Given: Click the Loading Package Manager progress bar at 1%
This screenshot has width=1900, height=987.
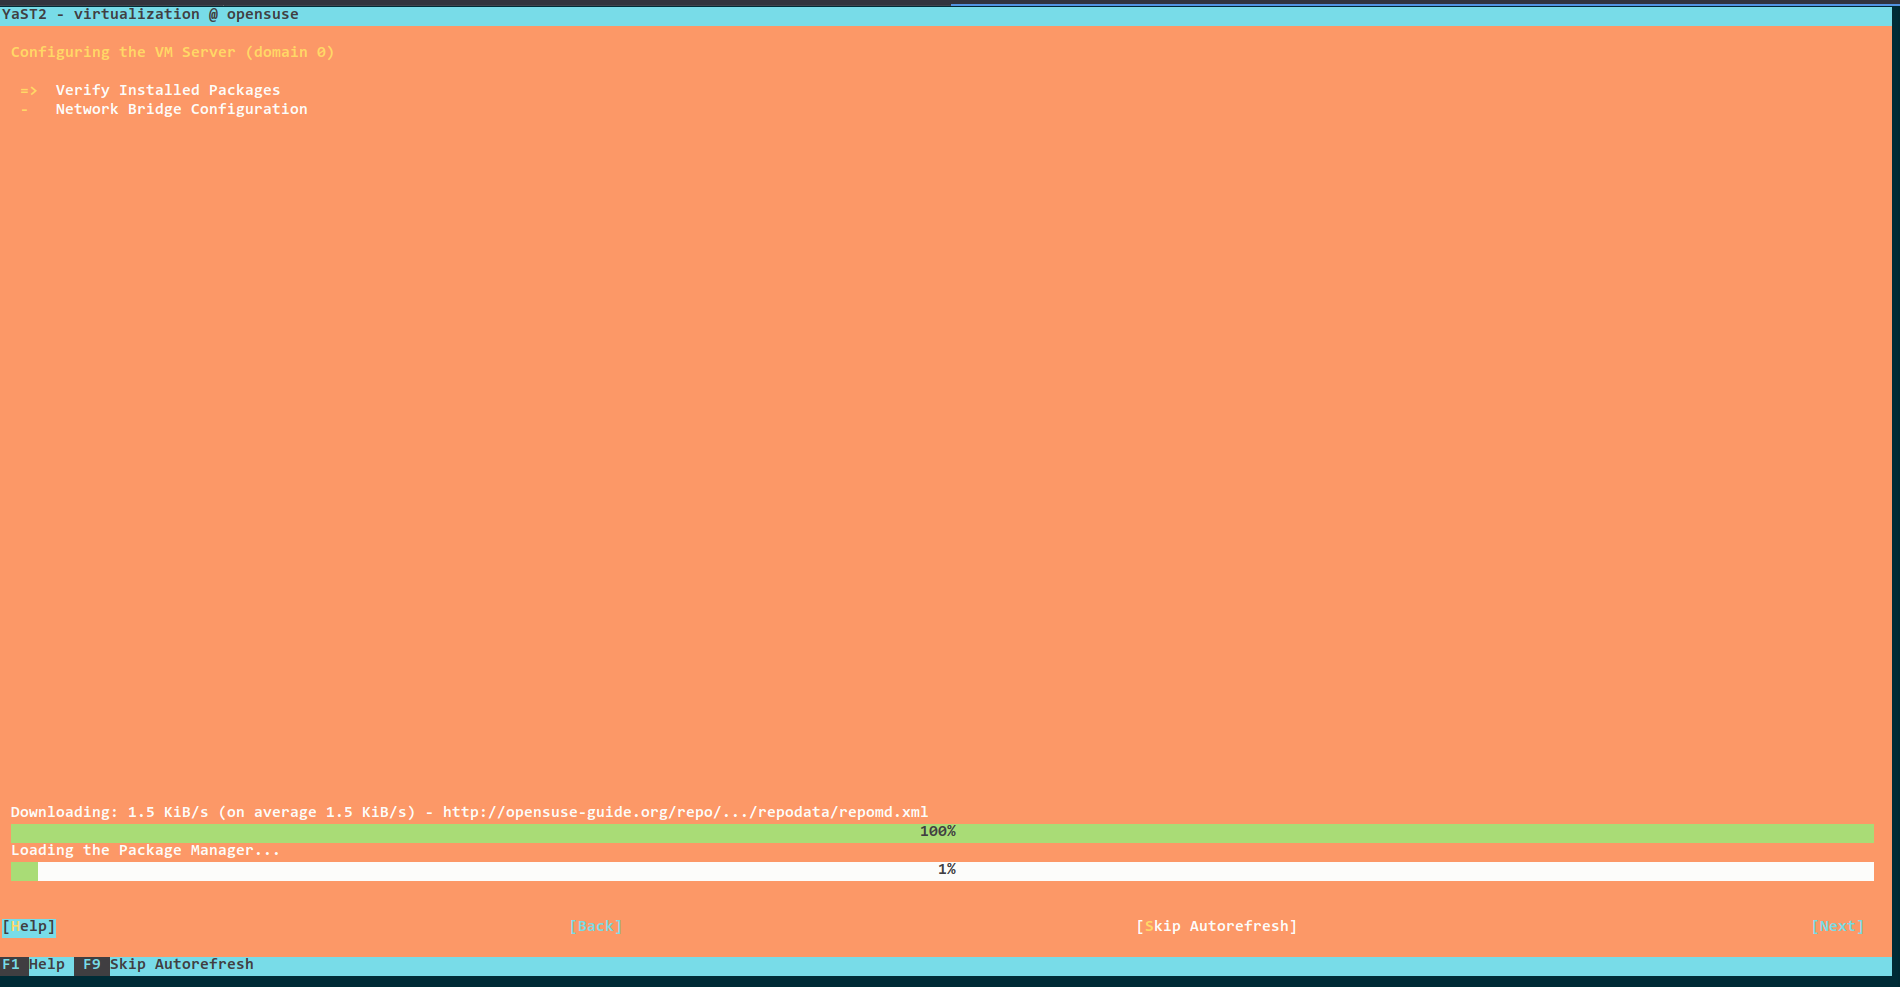Looking at the screenshot, I should click(942, 871).
